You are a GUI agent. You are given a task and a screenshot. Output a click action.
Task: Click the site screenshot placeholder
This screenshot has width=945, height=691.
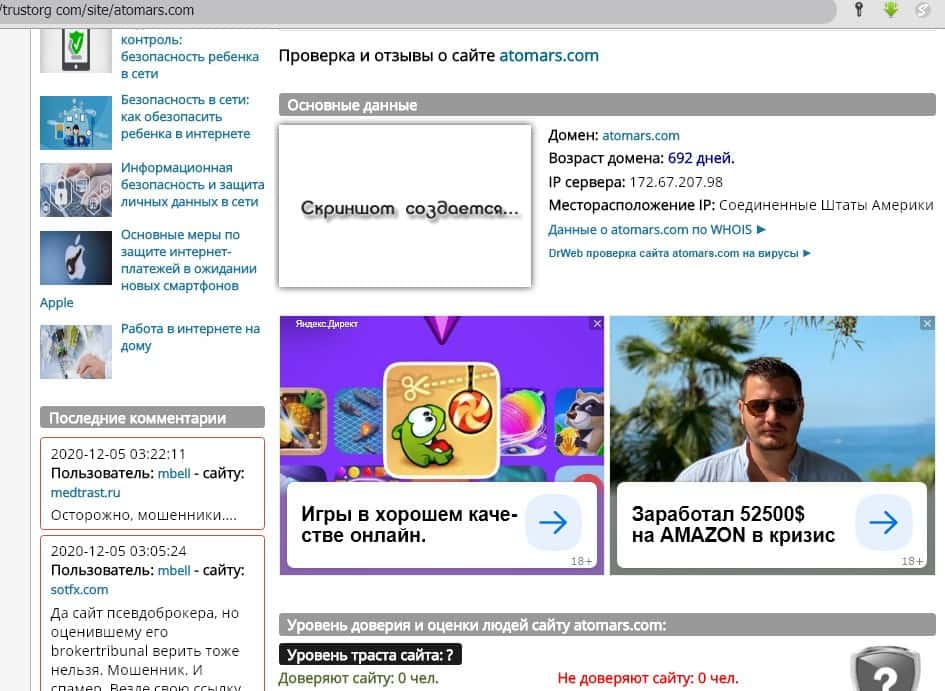click(x=405, y=206)
